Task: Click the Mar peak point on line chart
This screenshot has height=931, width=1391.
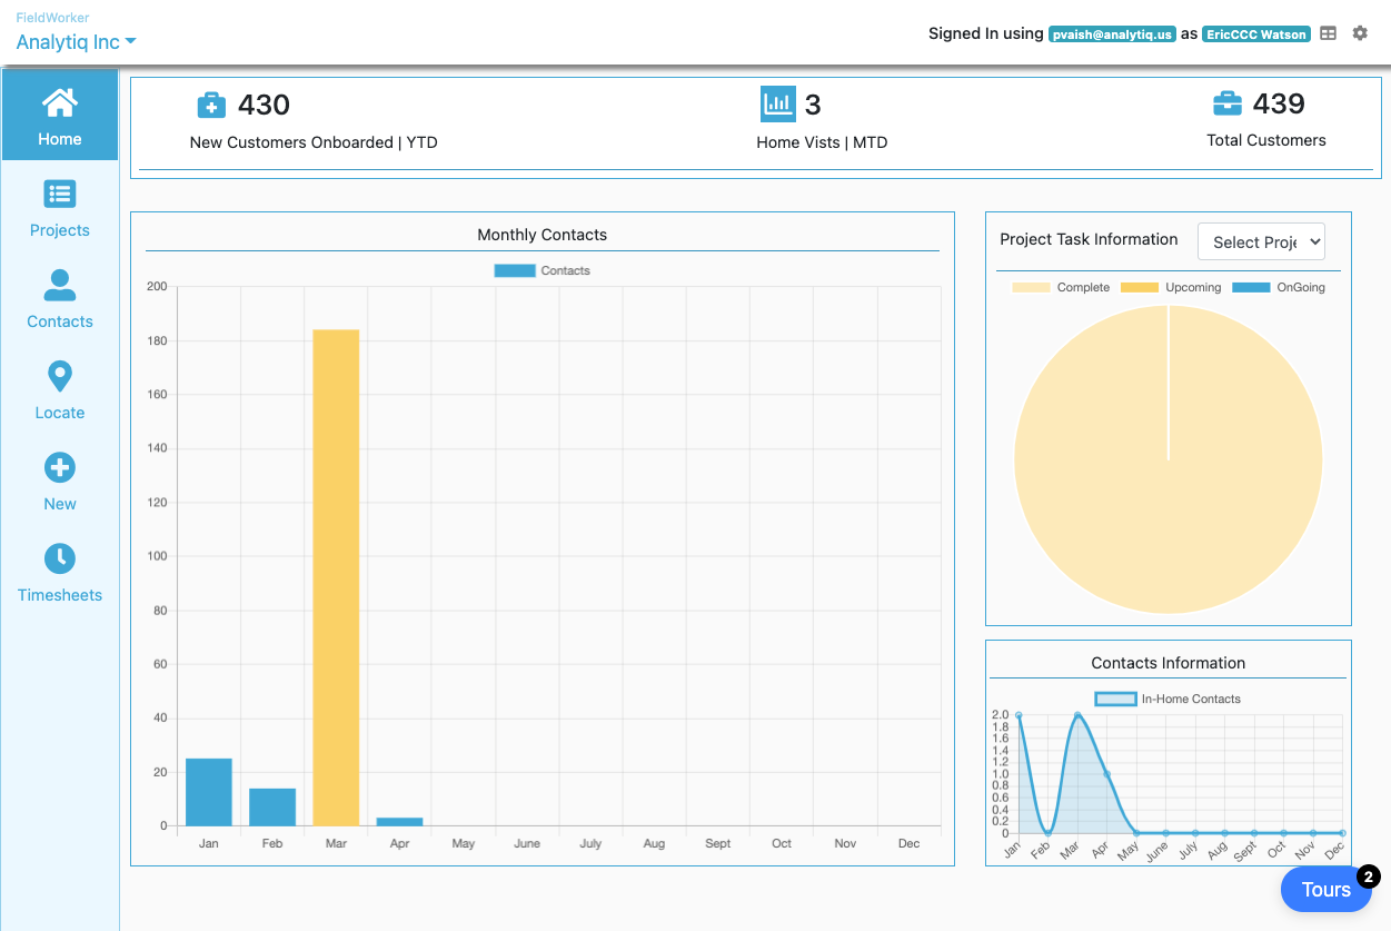Action: [x=1077, y=715]
